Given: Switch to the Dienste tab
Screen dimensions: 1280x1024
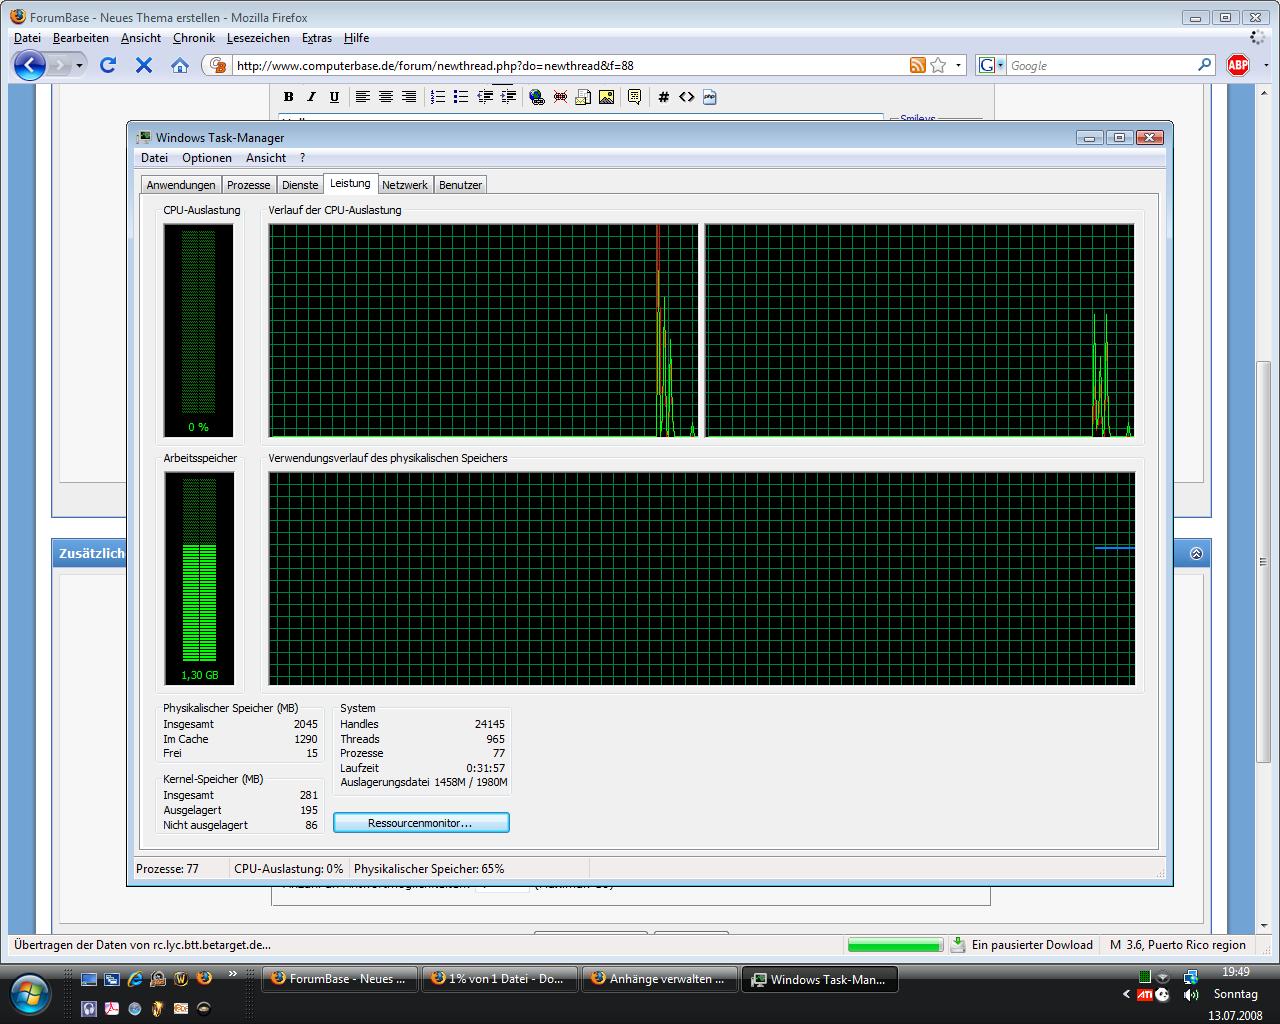Looking at the screenshot, I should click(300, 185).
